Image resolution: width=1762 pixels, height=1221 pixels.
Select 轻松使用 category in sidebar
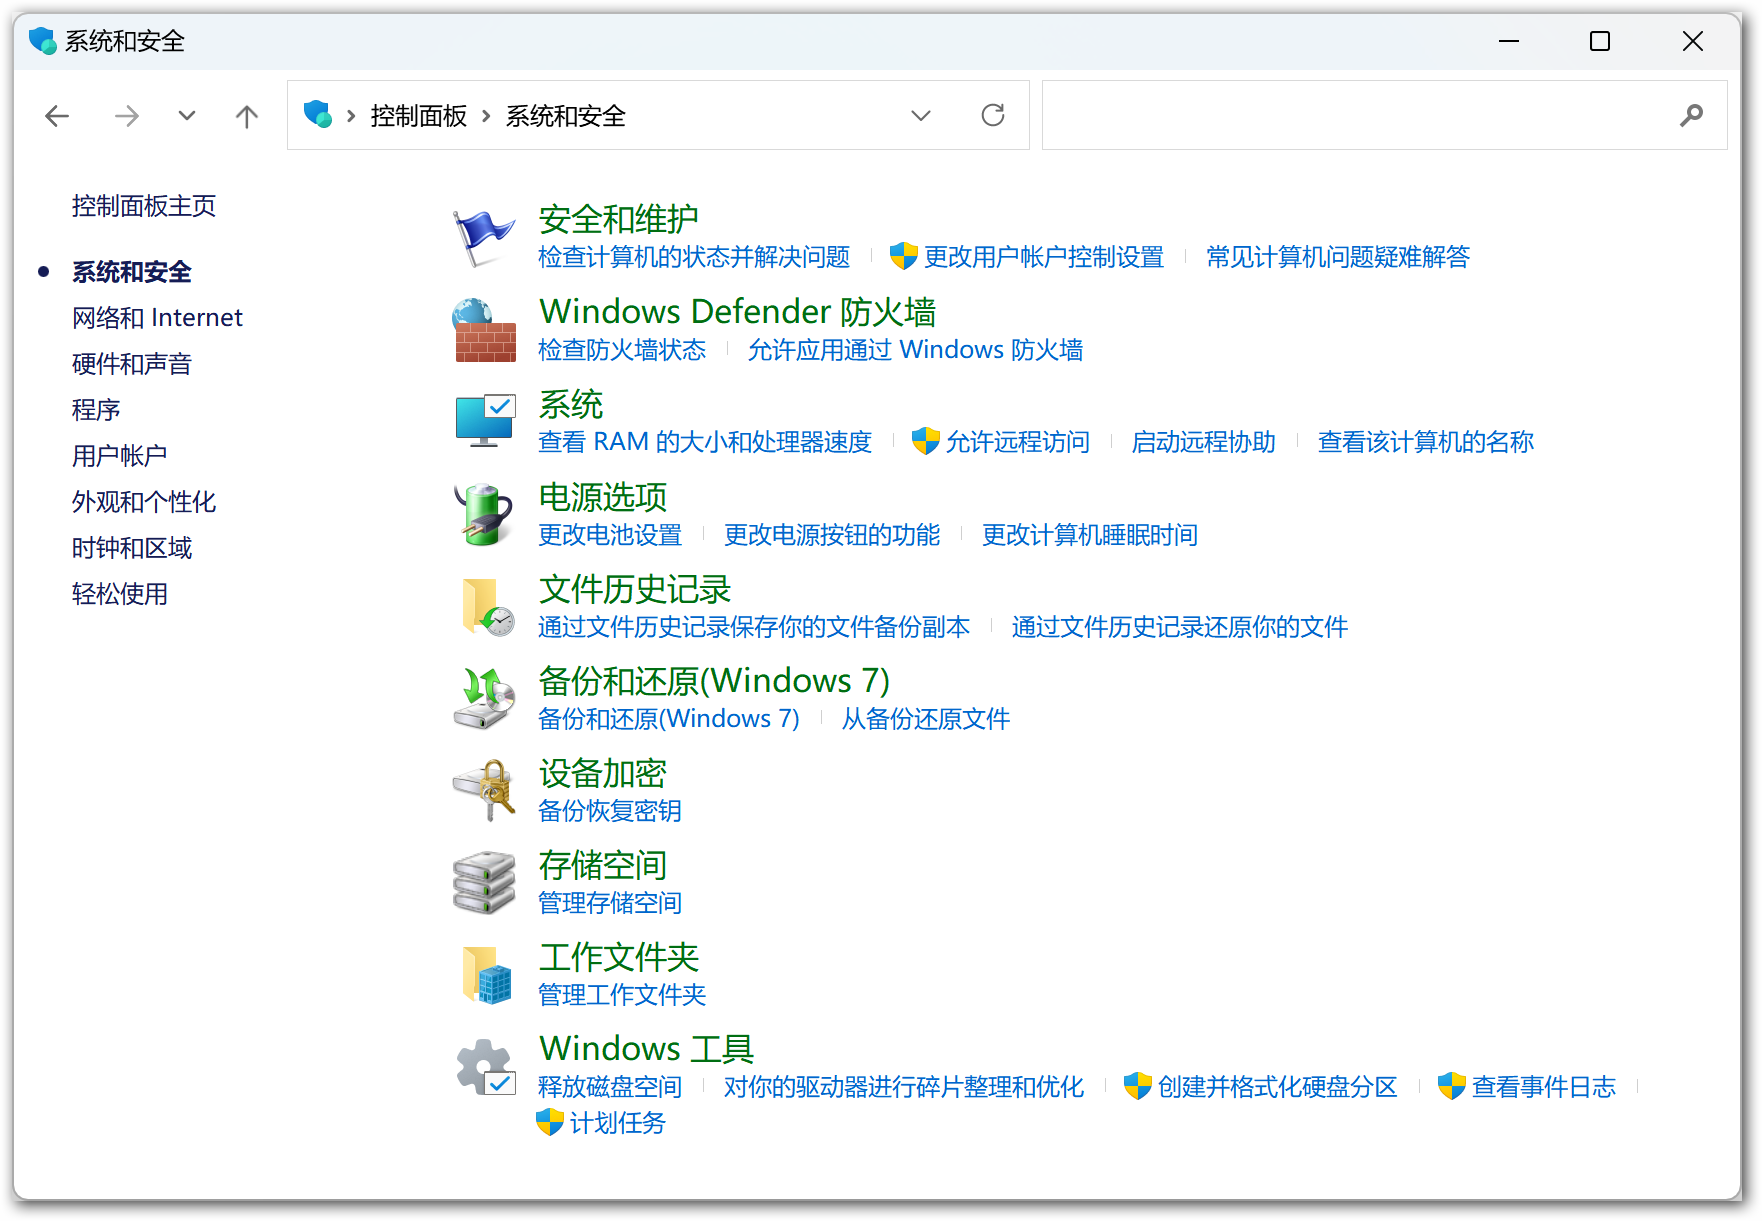click(120, 594)
